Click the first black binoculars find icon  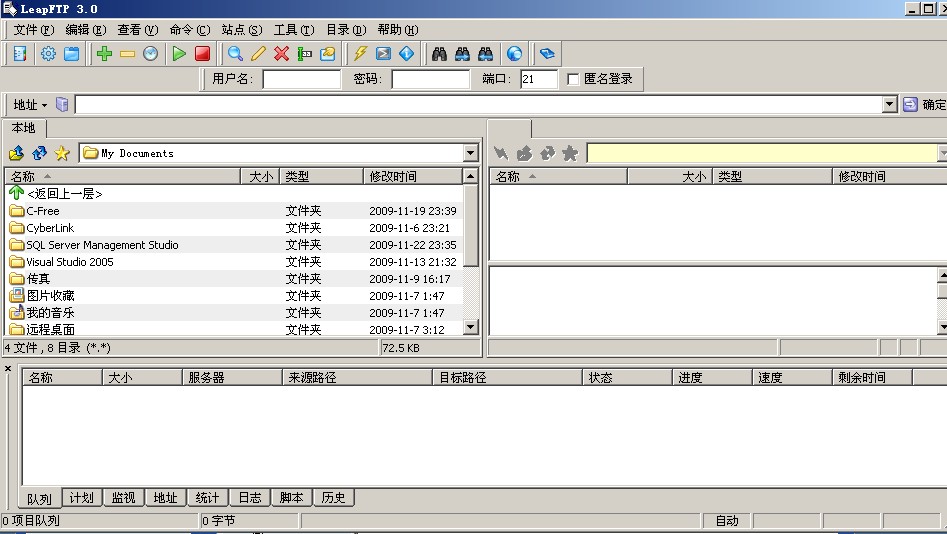pyautogui.click(x=439, y=54)
